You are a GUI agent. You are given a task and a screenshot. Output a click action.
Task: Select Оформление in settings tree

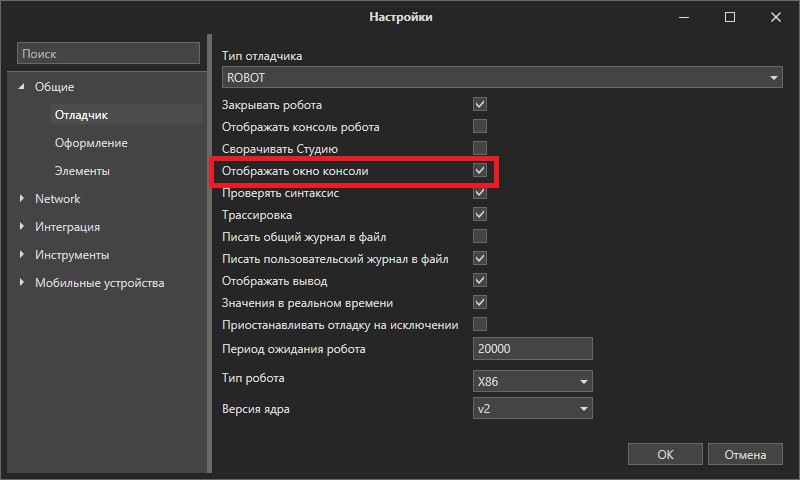tap(91, 143)
